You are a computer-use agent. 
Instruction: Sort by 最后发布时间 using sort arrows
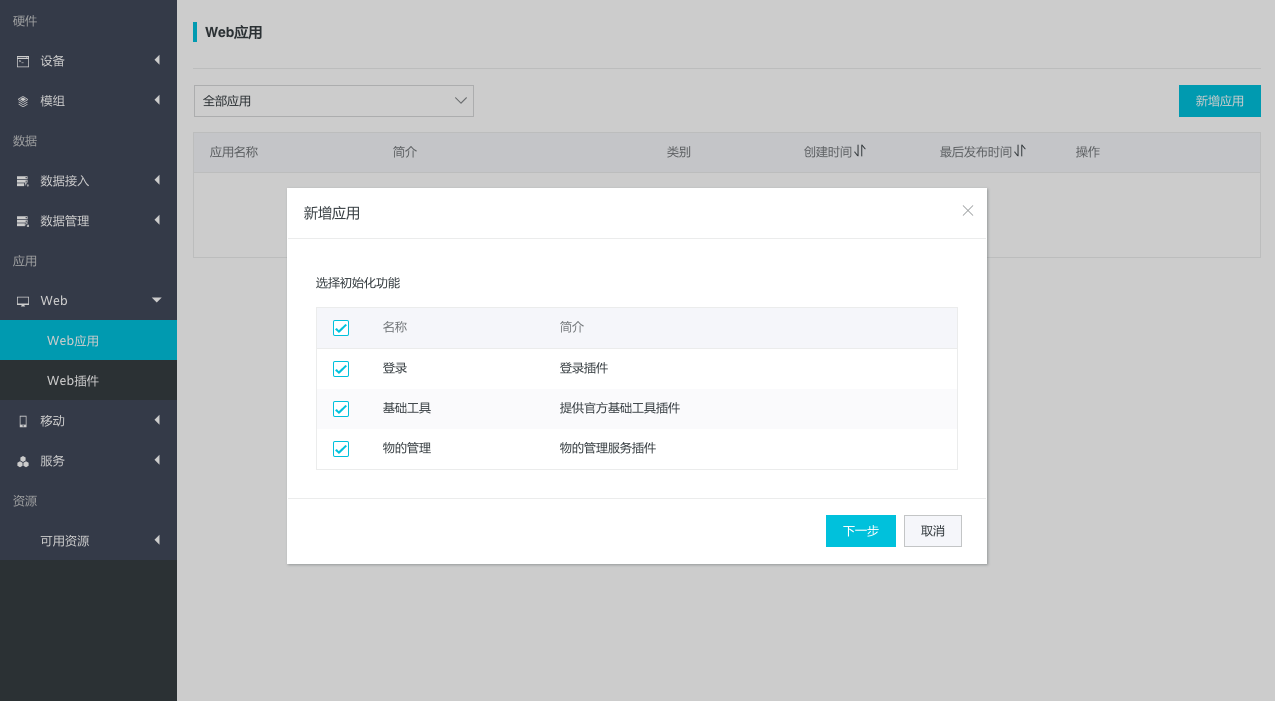tap(1020, 151)
